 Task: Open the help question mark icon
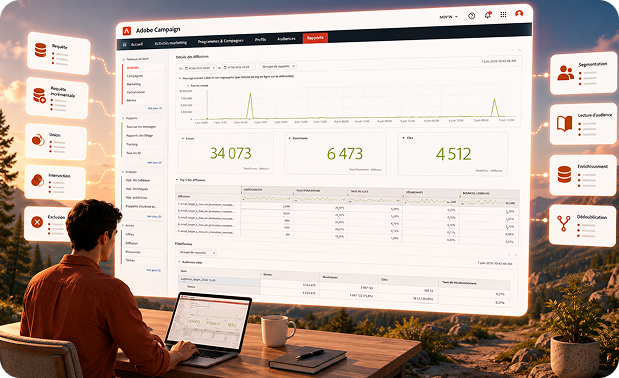pyautogui.click(x=471, y=16)
